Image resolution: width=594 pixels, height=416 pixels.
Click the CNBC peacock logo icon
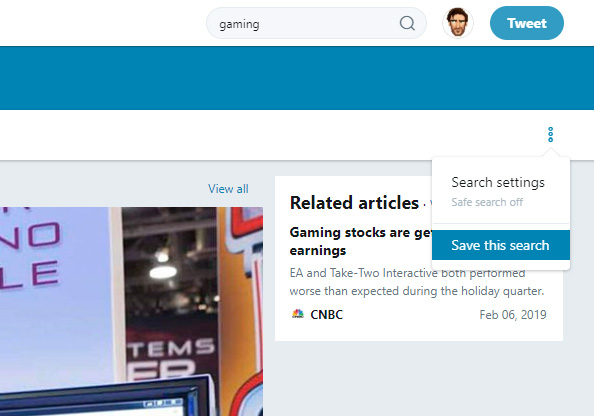tap(298, 314)
